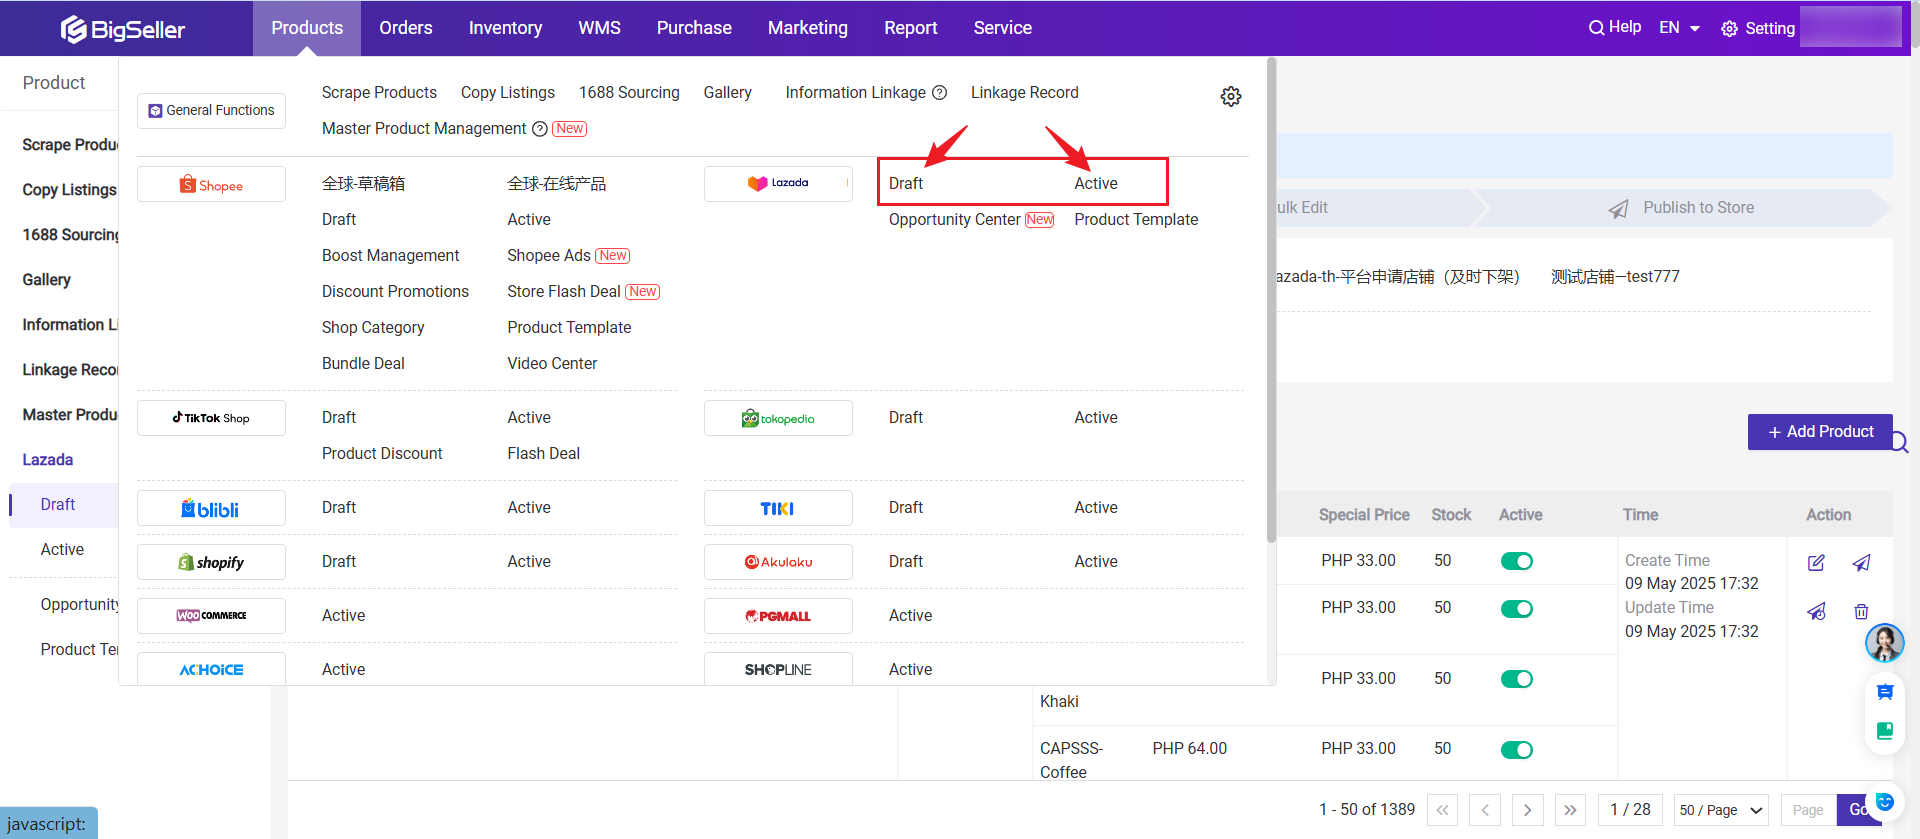Click the publish paper-plane icon beside edit

(1861, 563)
